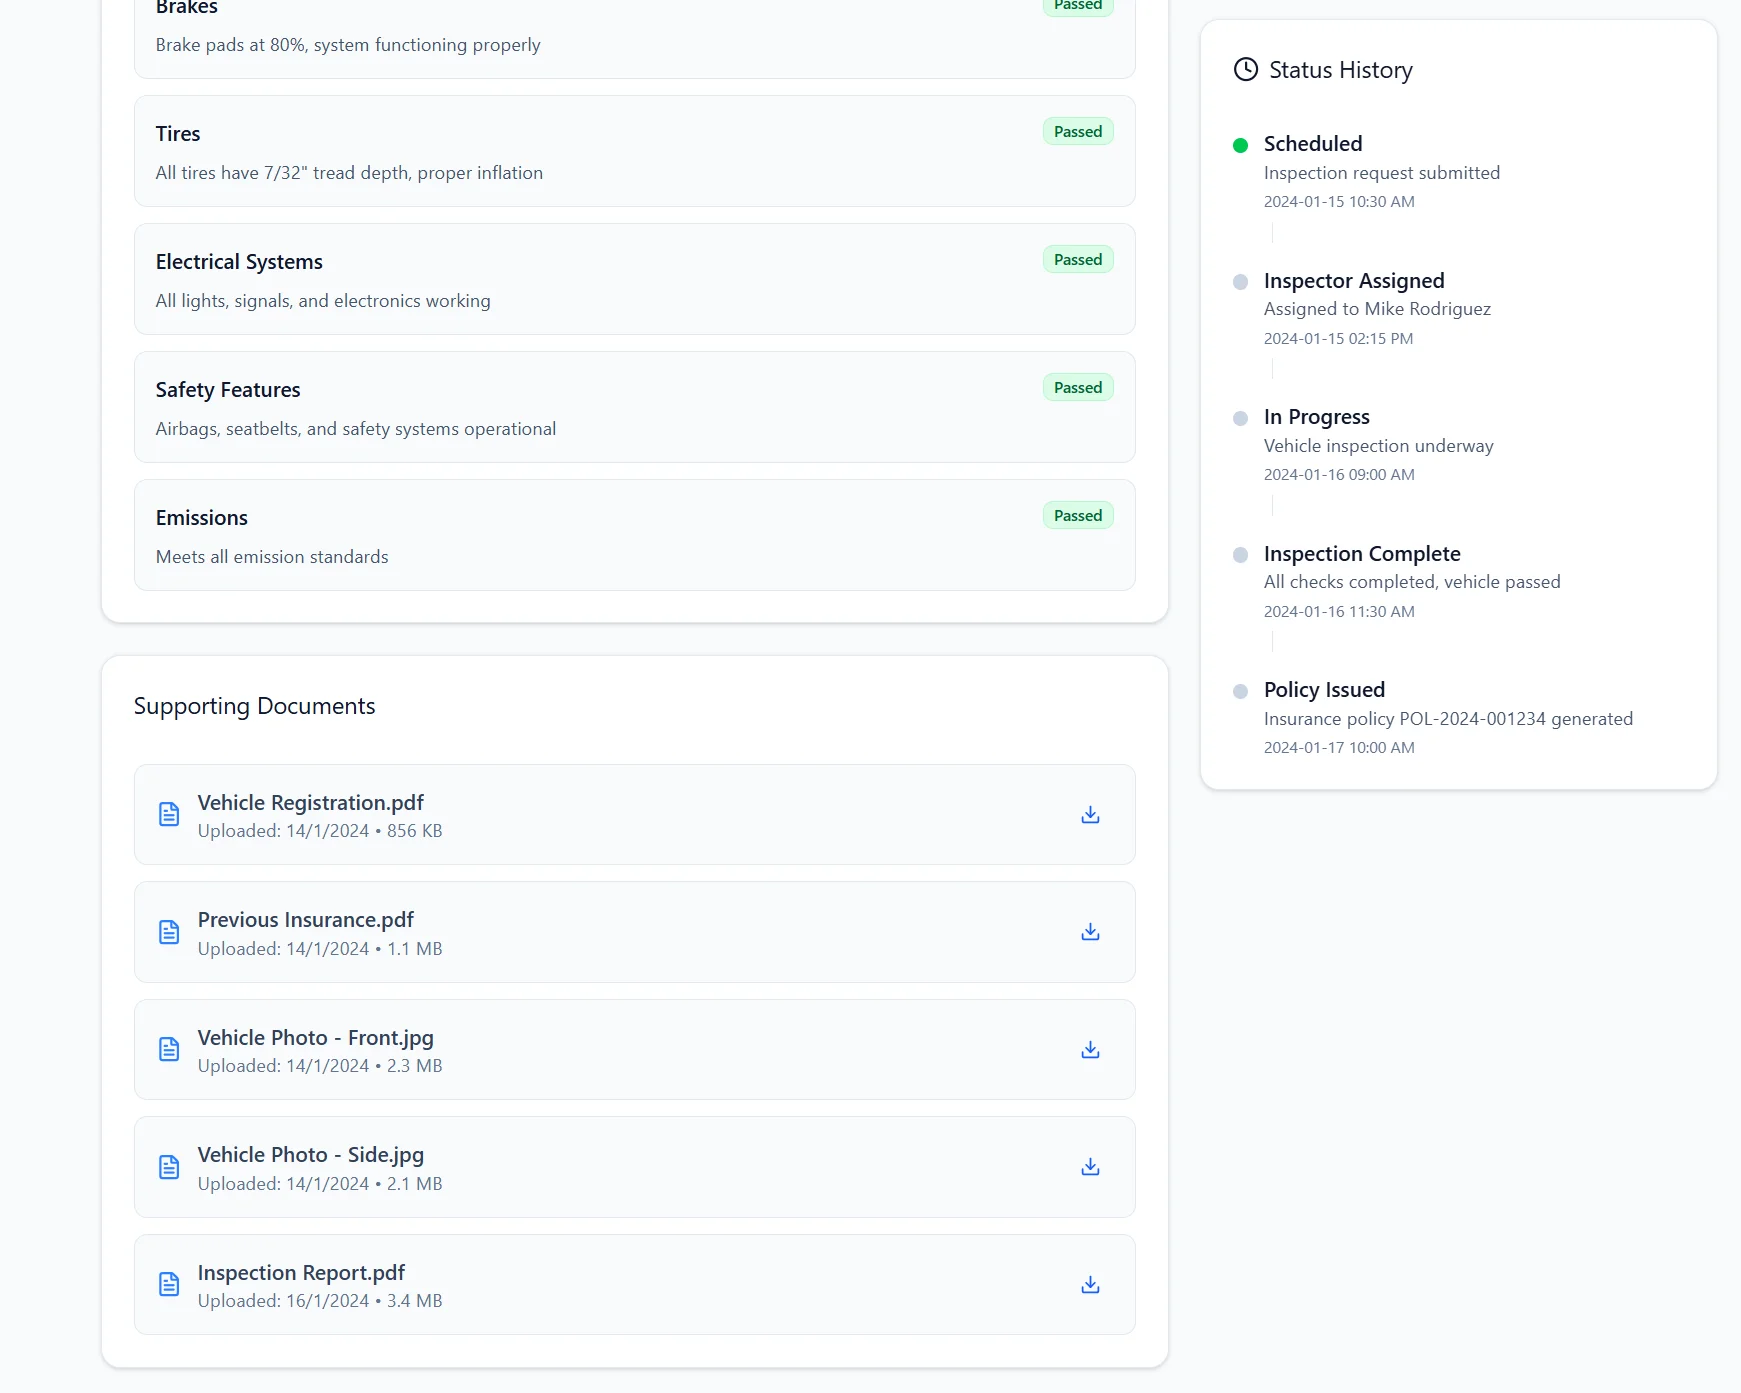Click the Emissions Passed status badge

click(x=1077, y=516)
